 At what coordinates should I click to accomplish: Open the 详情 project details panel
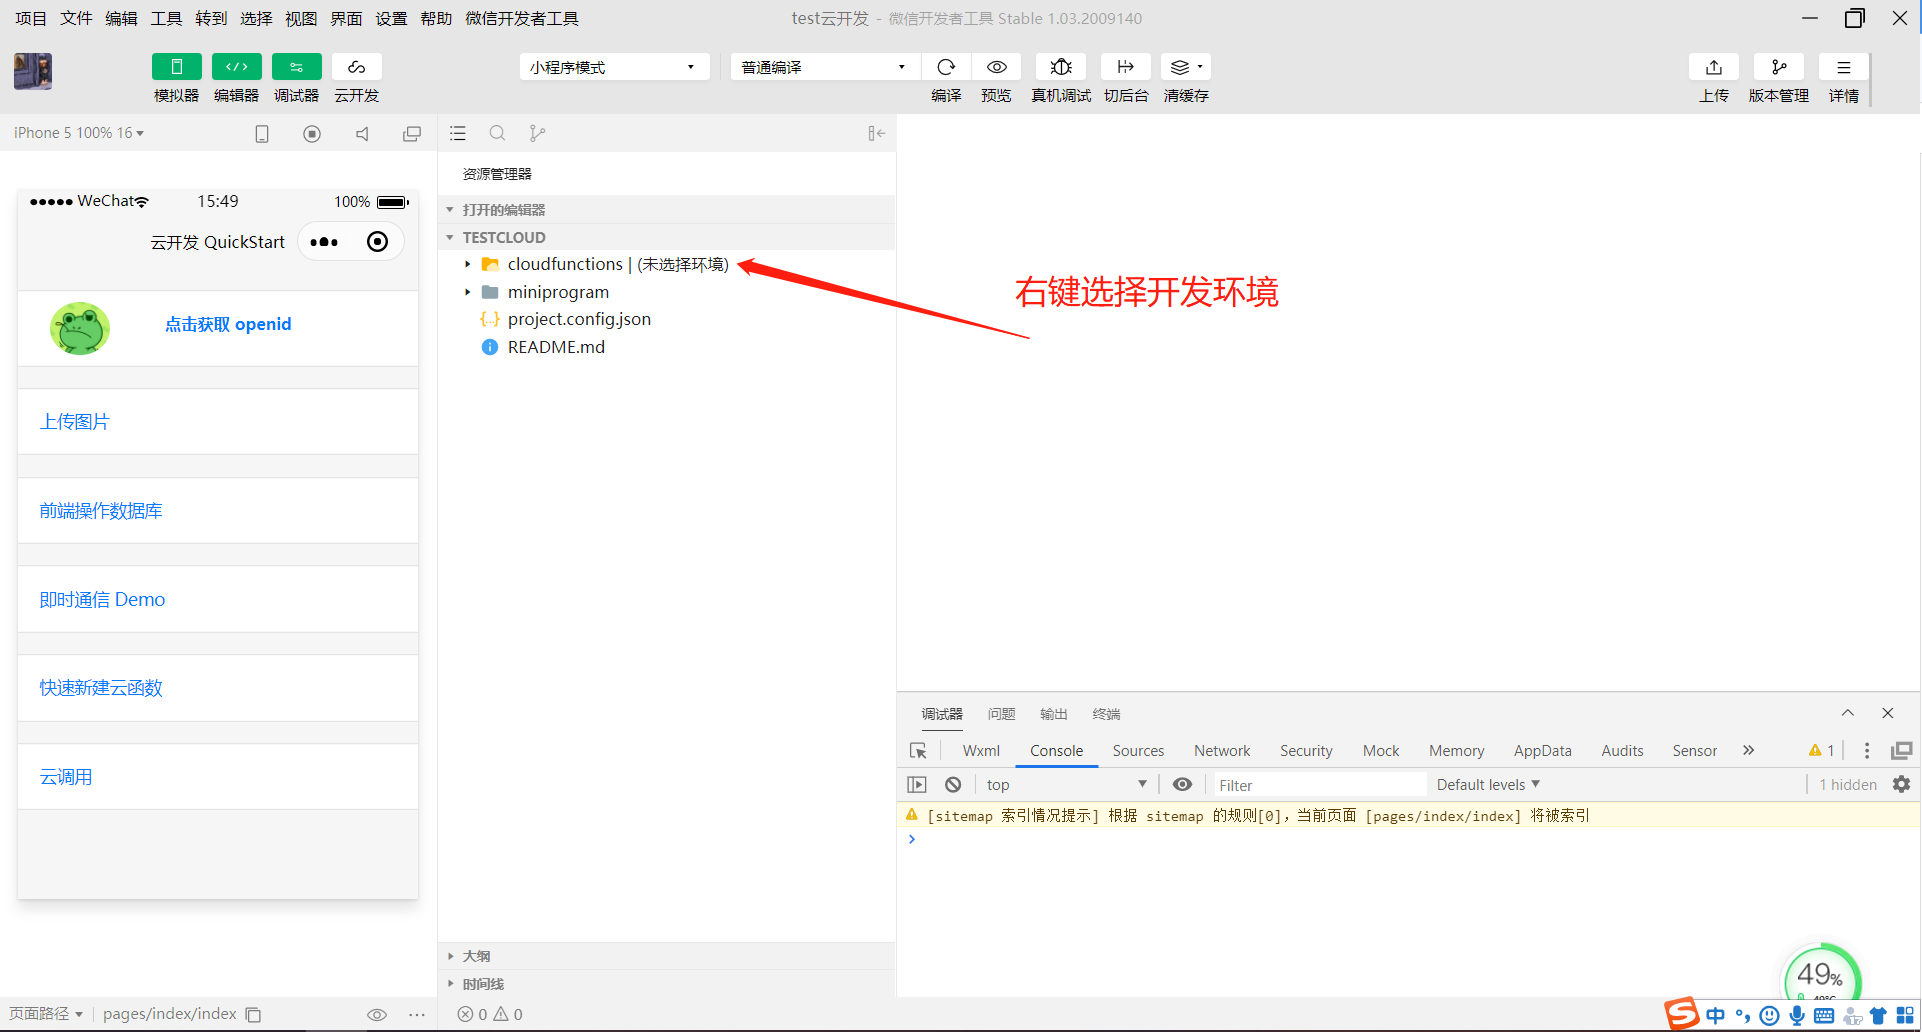[x=1844, y=67]
